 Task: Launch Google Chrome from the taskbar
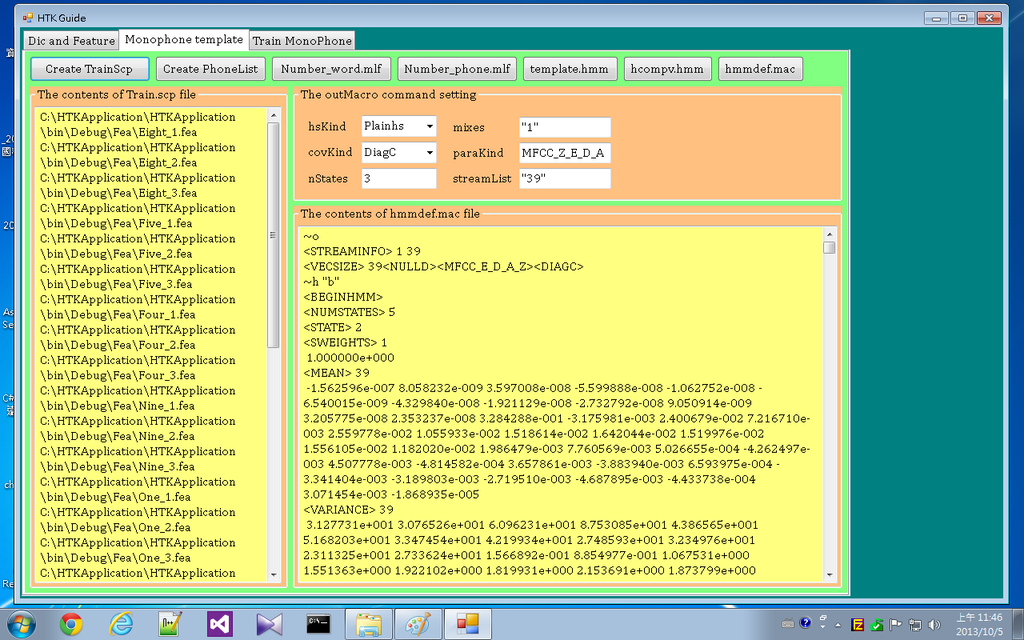[x=71, y=624]
